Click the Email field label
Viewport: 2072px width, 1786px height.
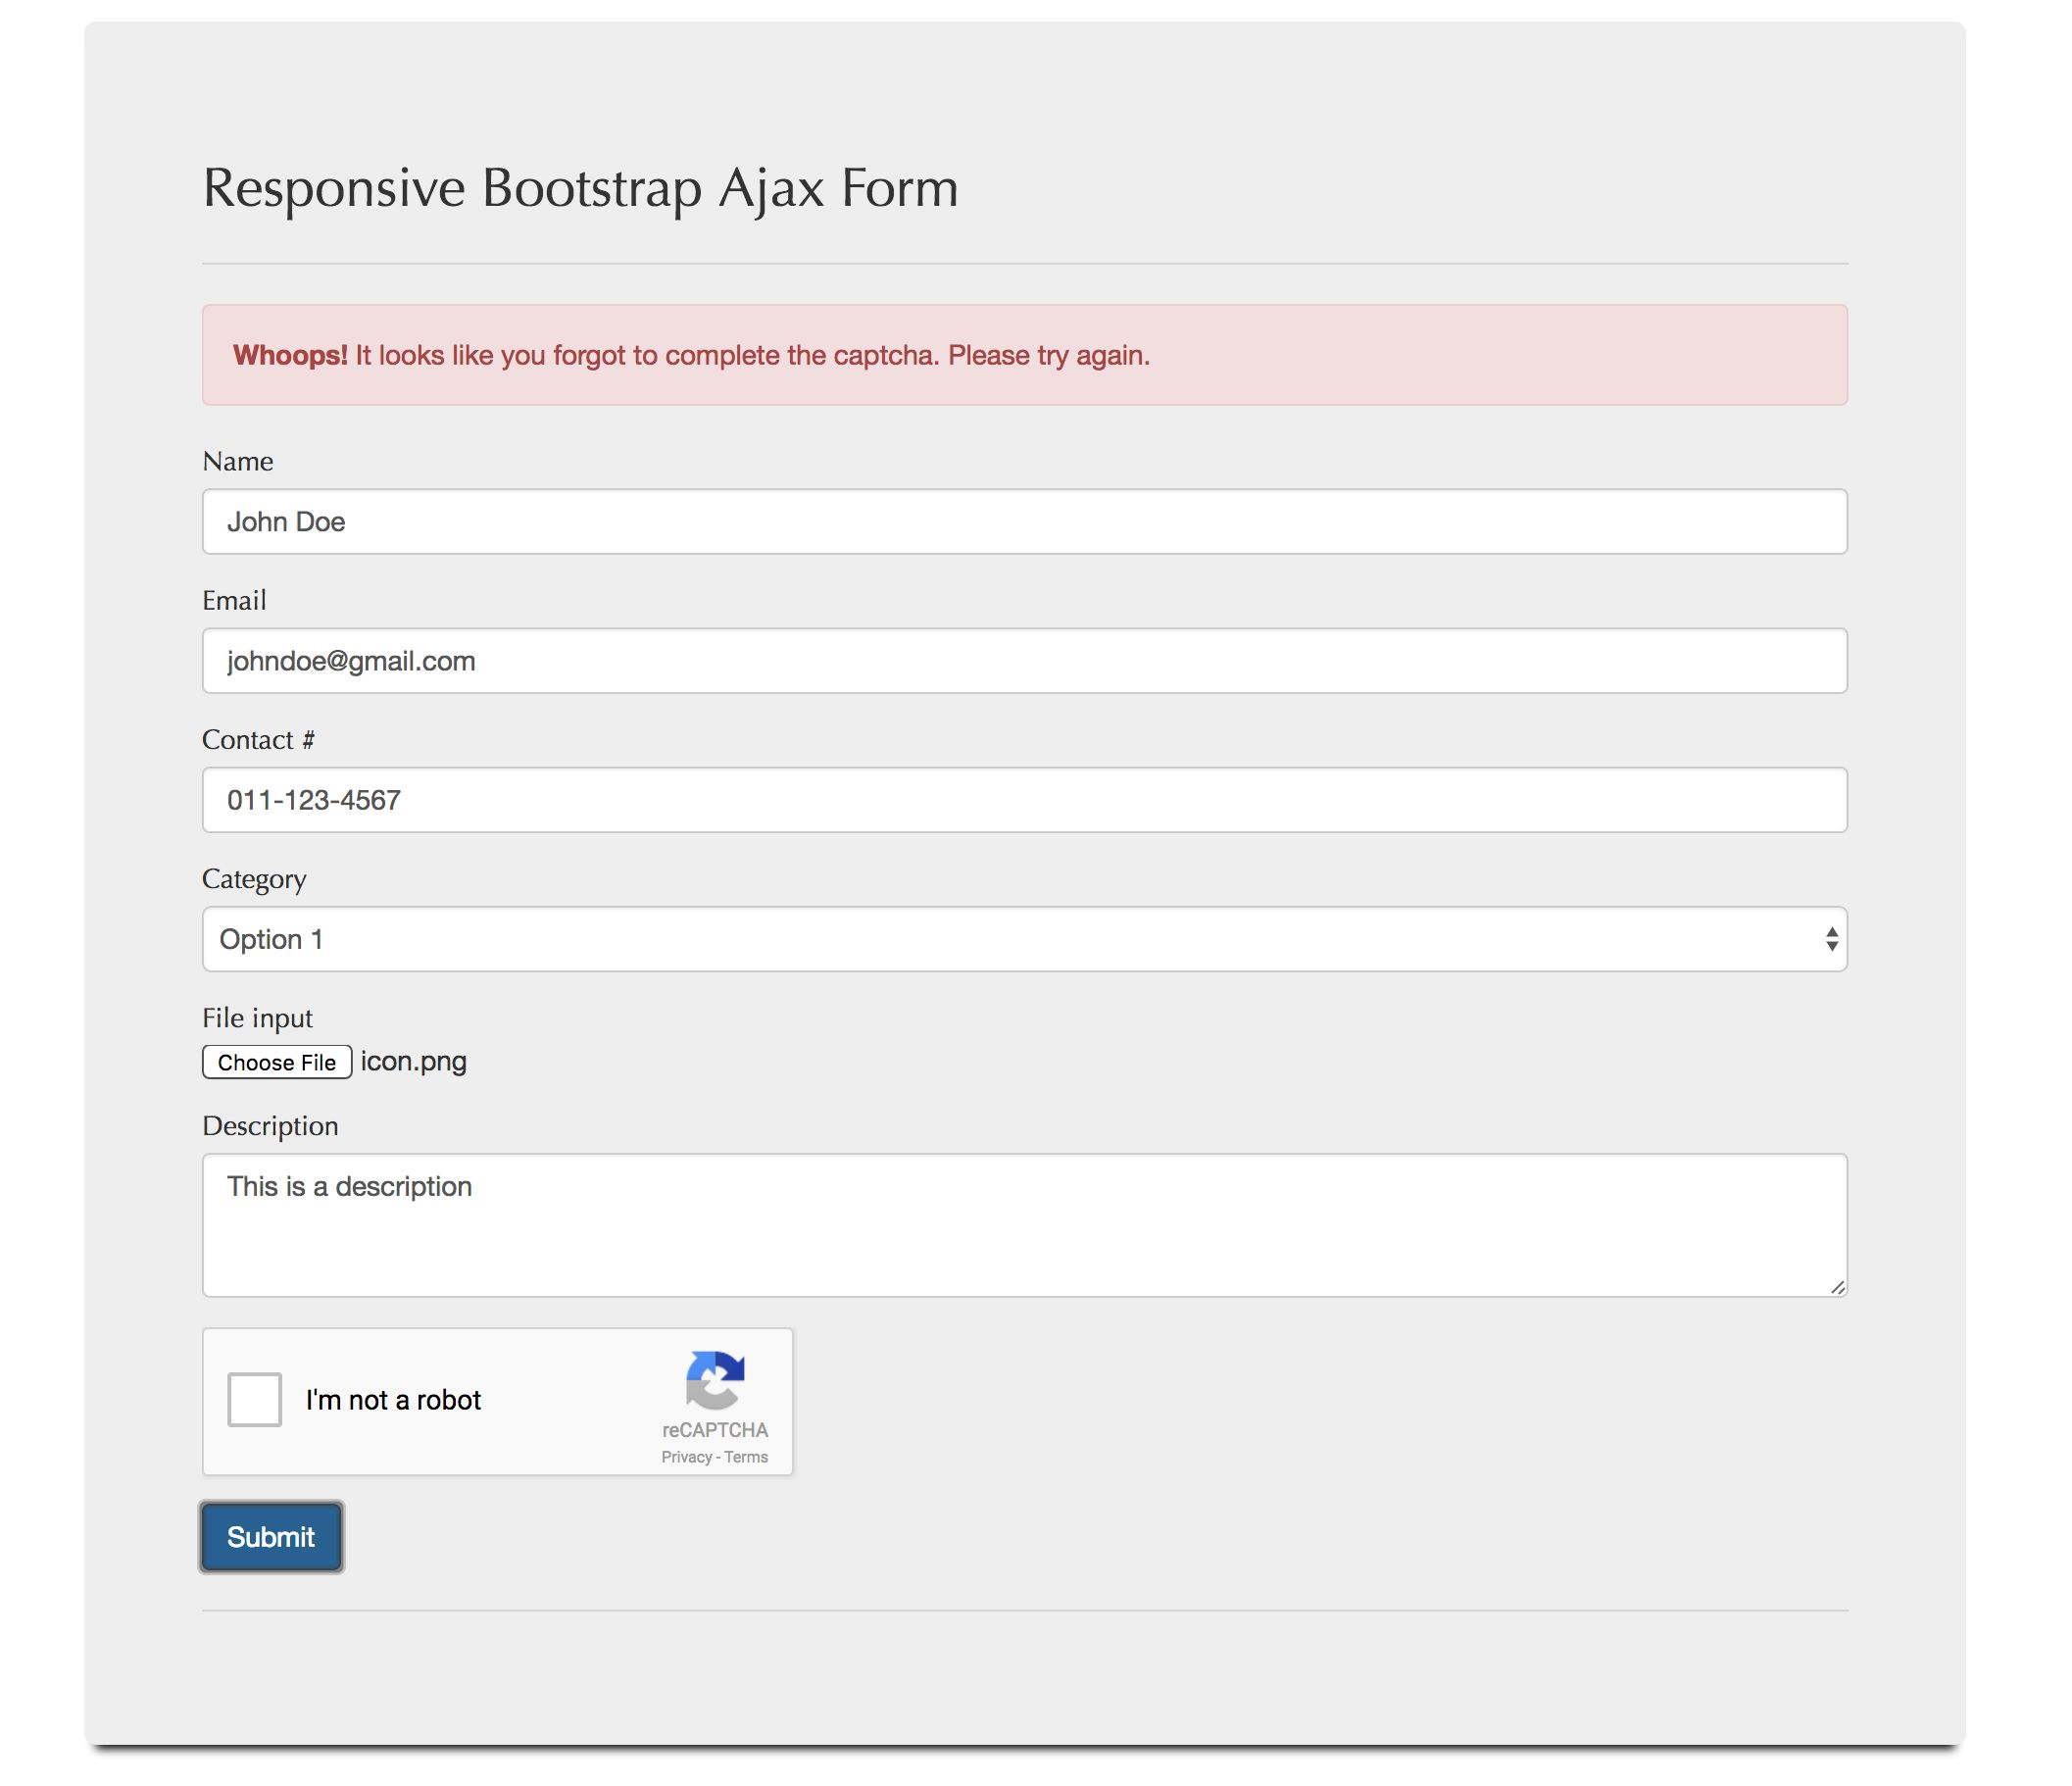234,600
